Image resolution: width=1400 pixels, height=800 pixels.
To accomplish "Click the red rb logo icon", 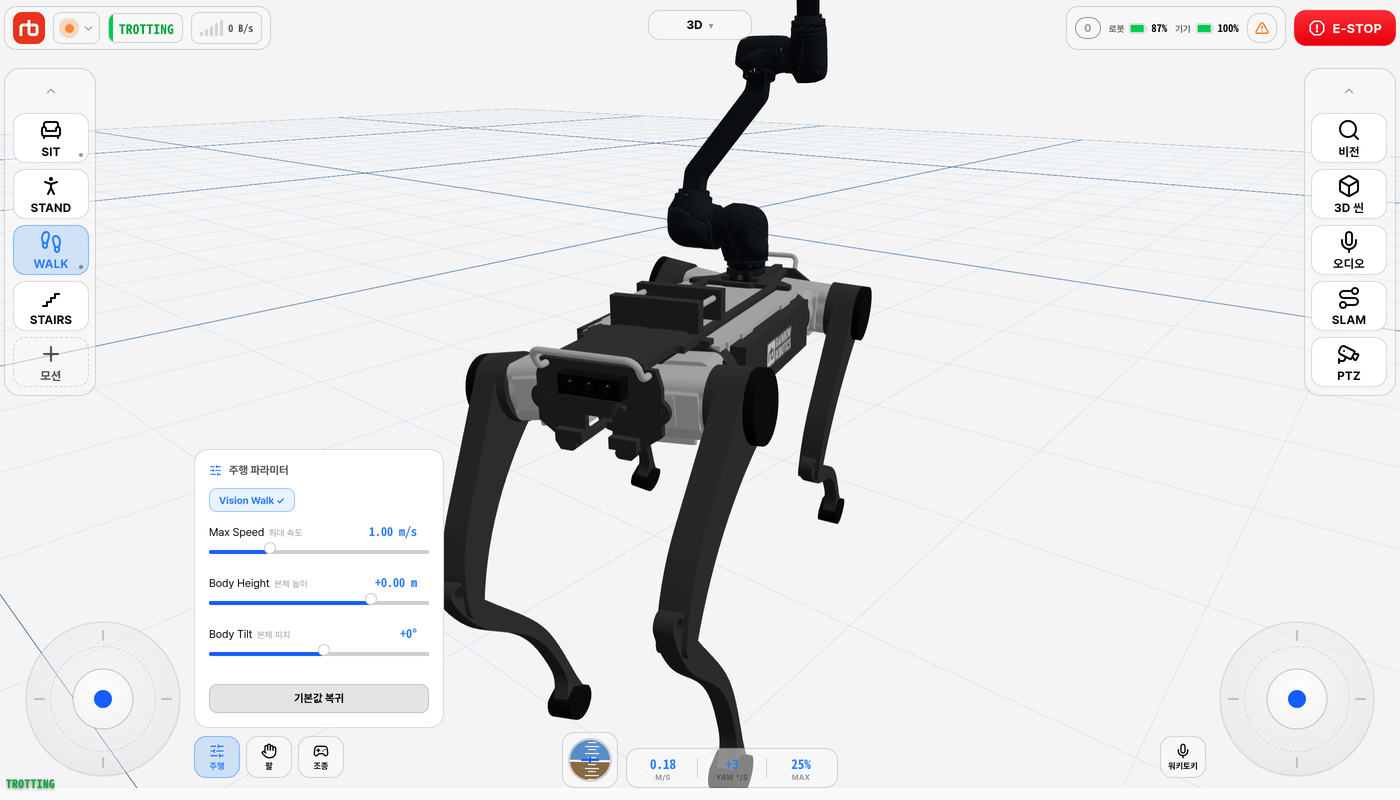I will pyautogui.click(x=29, y=28).
